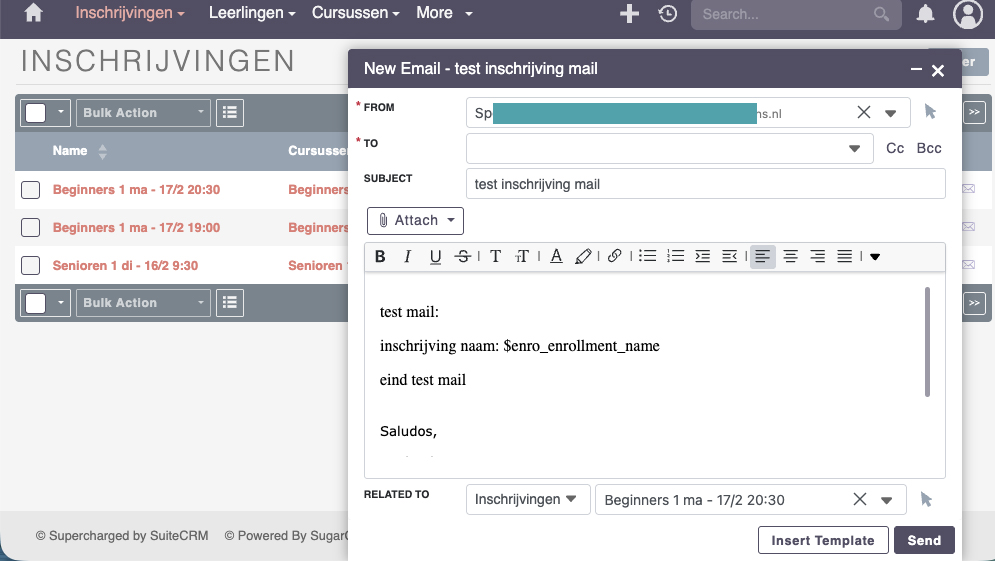Start a bulleted list in the editor

648,257
